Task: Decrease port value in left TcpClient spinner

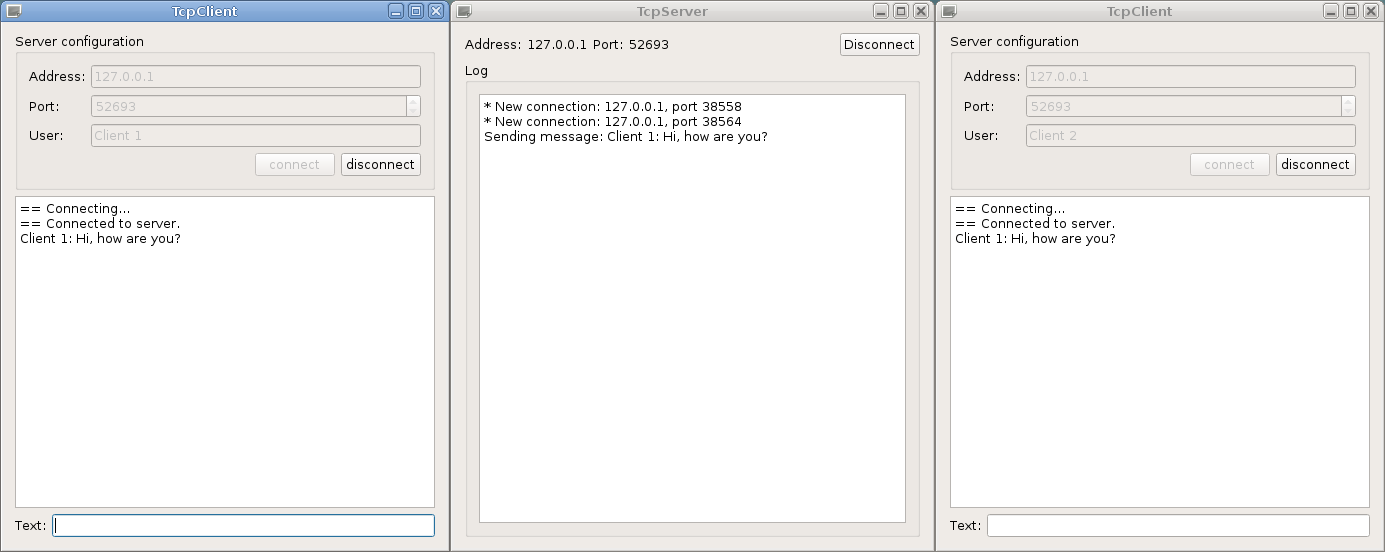Action: 414,111
